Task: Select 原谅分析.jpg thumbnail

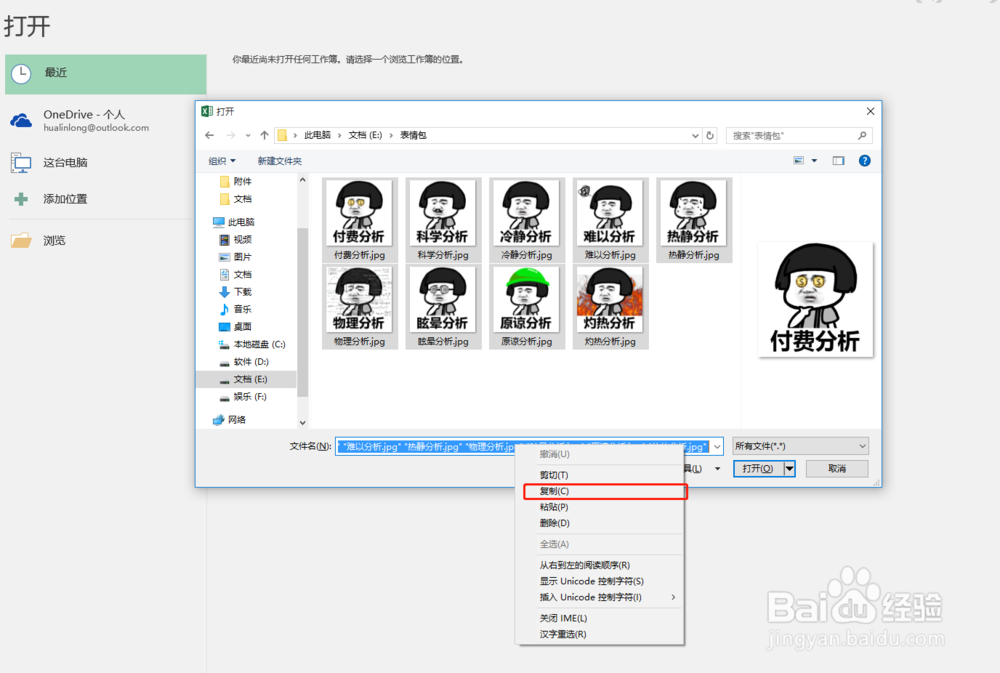Action: (526, 307)
